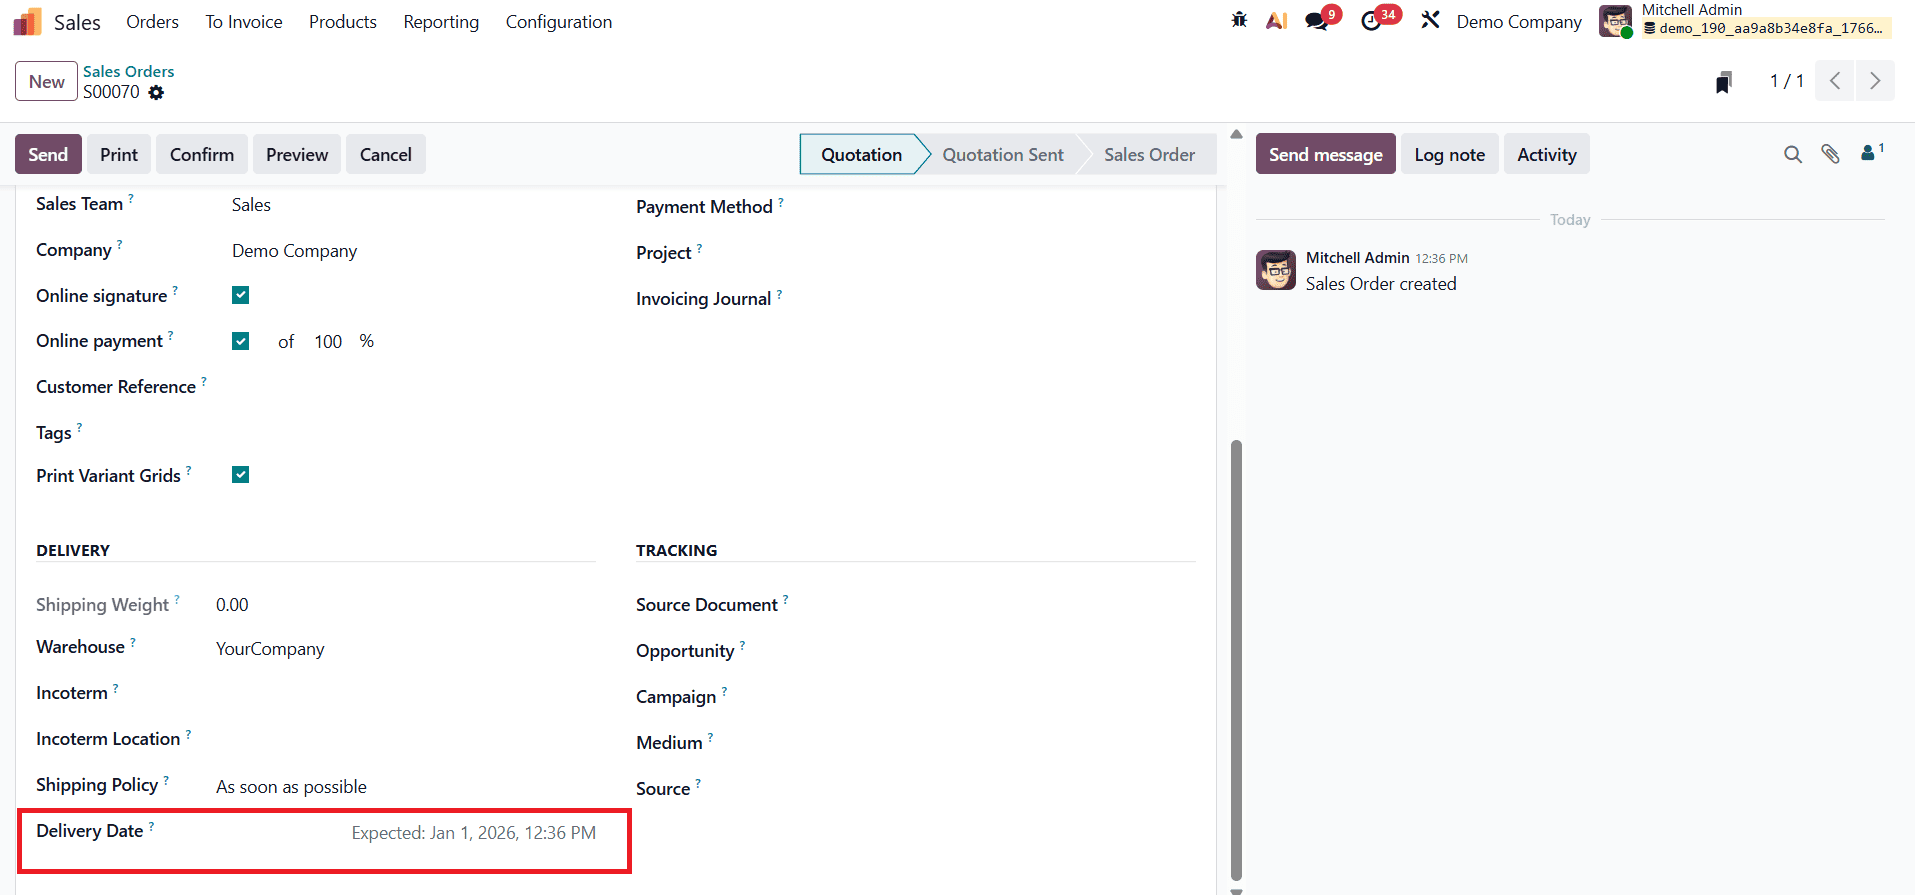Open the Configuration menu
1915x895 pixels.
coord(559,22)
